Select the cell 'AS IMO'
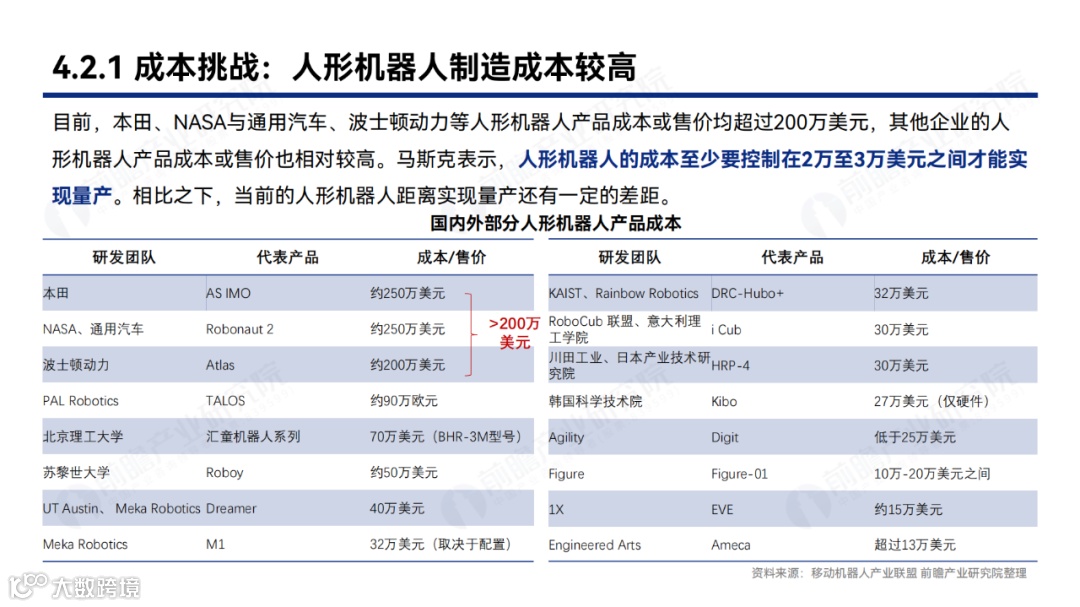Screen dimensions: 1080x607 pos(228,294)
